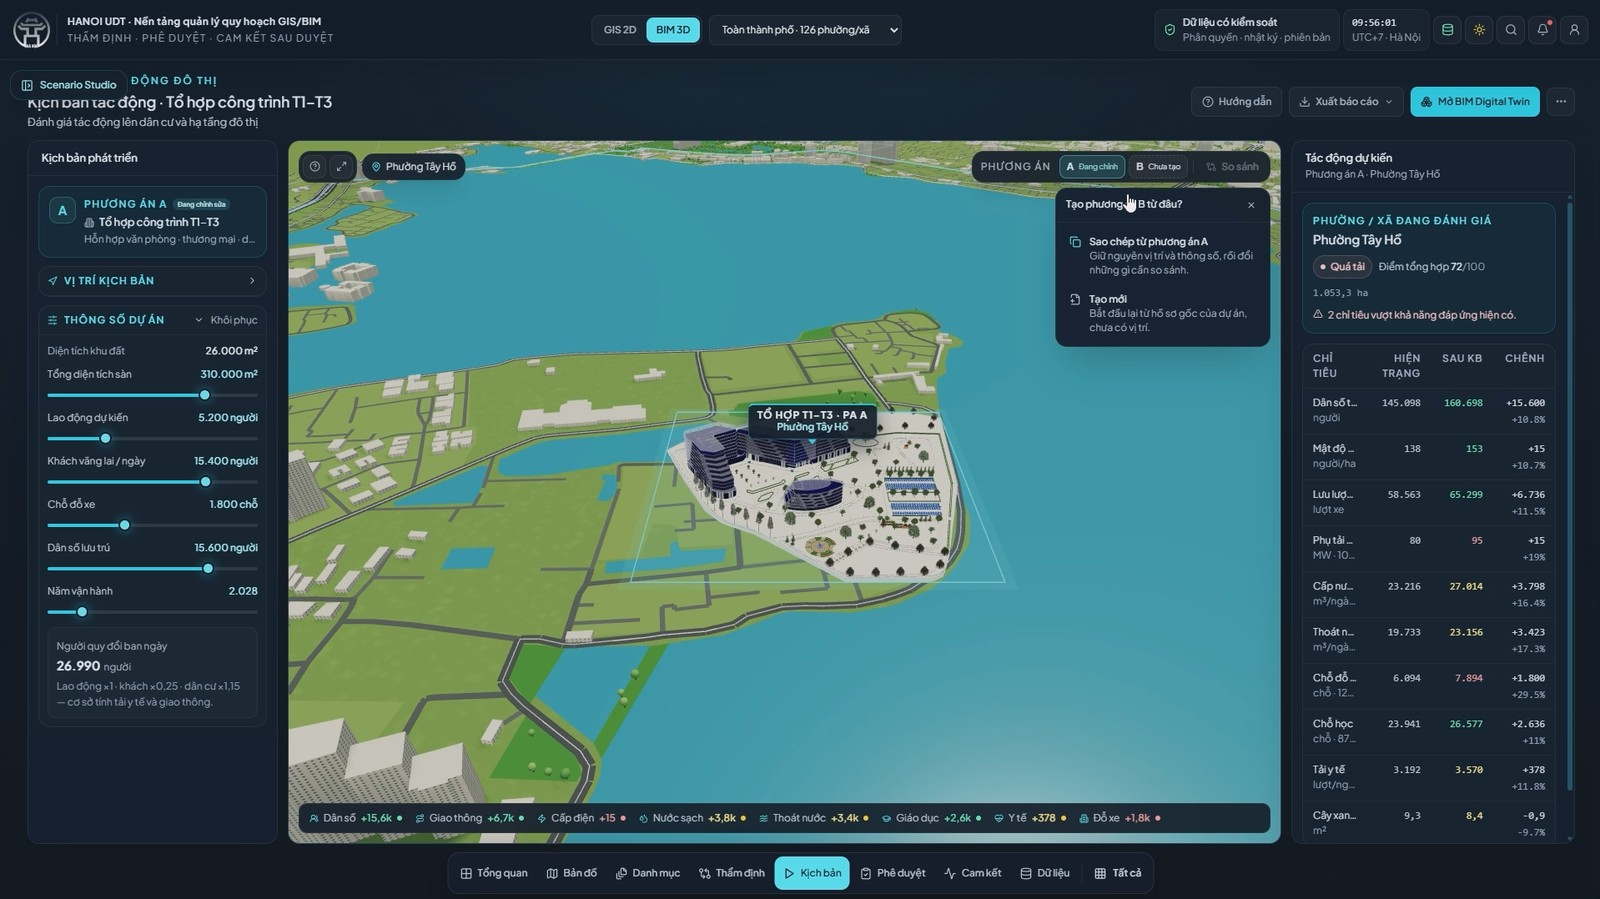Select Phương án A scenario card
The width and height of the screenshot is (1600, 899).
click(152, 221)
